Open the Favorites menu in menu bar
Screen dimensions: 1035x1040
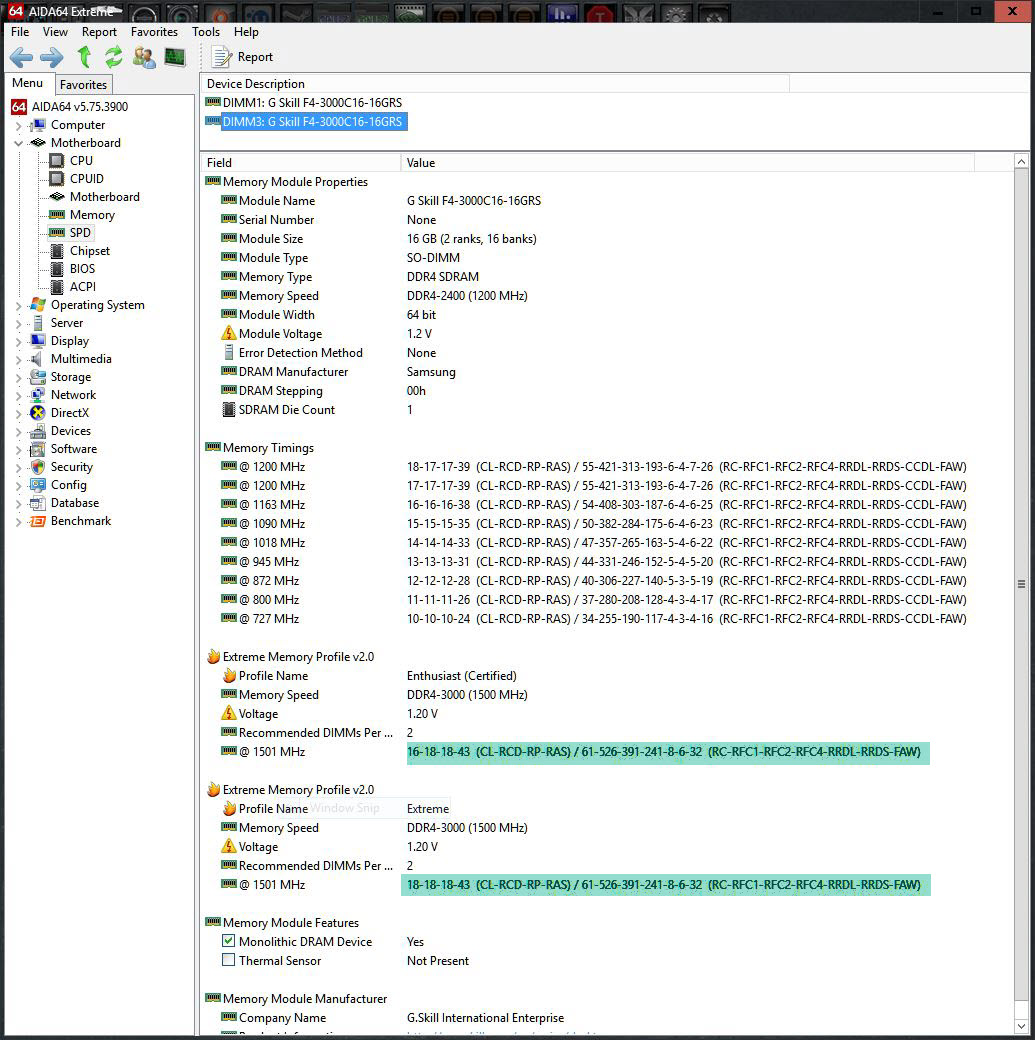pyautogui.click(x=154, y=32)
